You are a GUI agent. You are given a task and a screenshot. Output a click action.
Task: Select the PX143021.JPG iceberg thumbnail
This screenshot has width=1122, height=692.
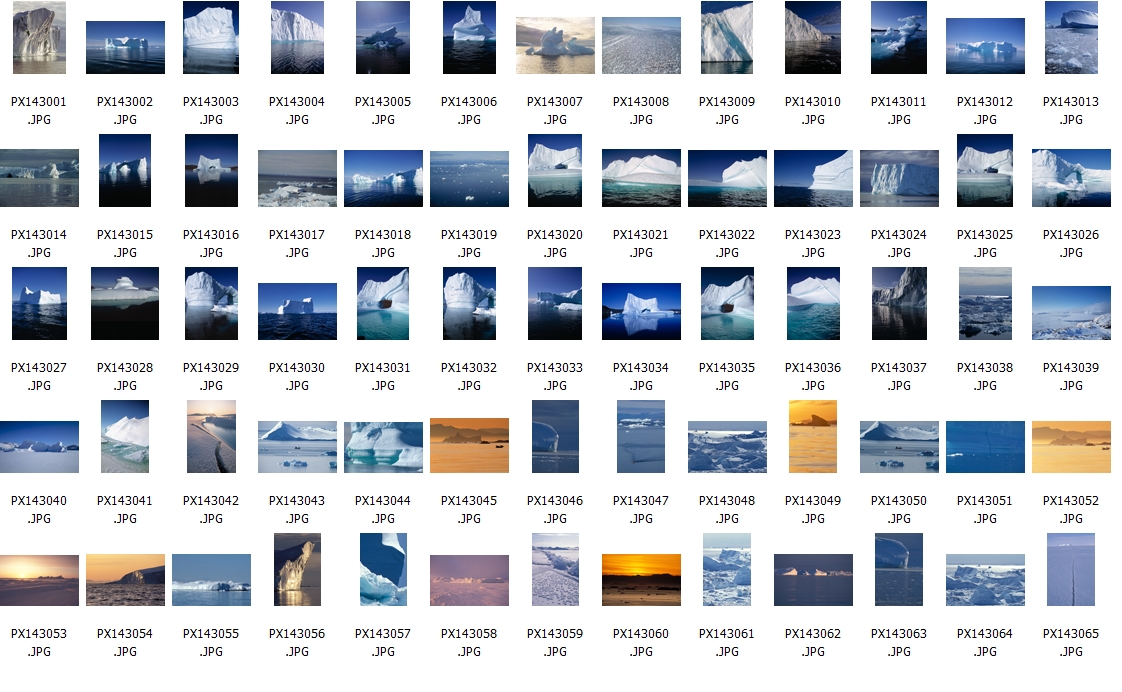(641, 178)
